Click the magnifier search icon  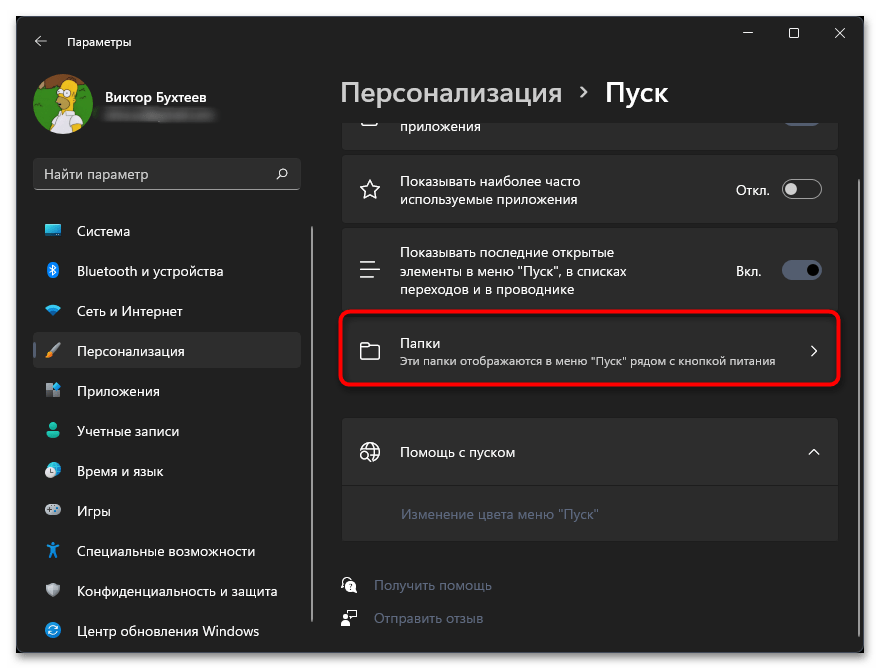tap(282, 174)
